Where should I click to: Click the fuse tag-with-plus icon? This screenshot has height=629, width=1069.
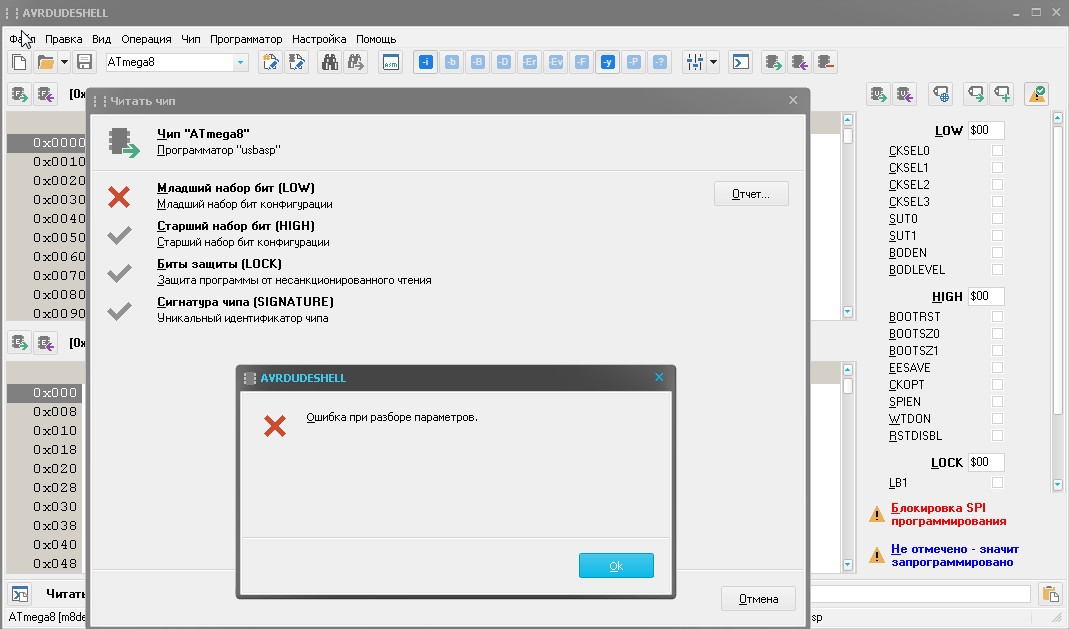(1002, 94)
